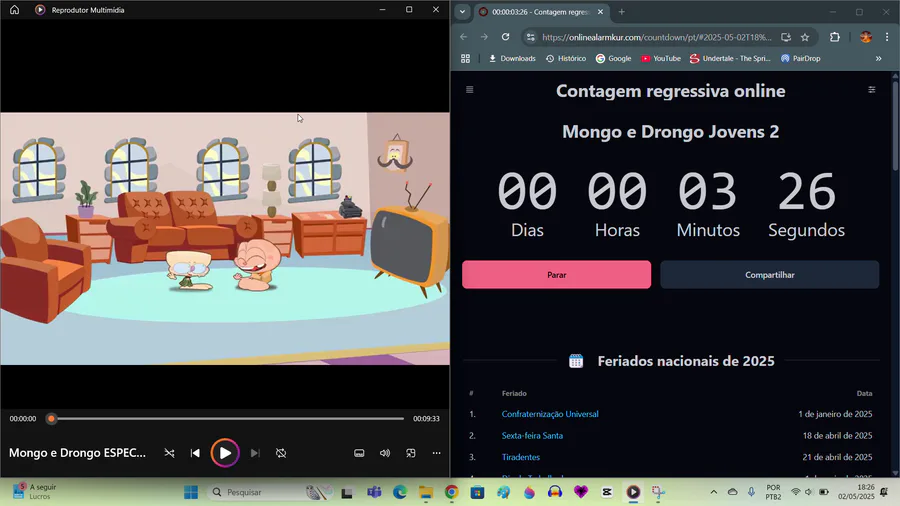Switch to mini player view
Screen dimensions: 900x506
(x=411, y=453)
